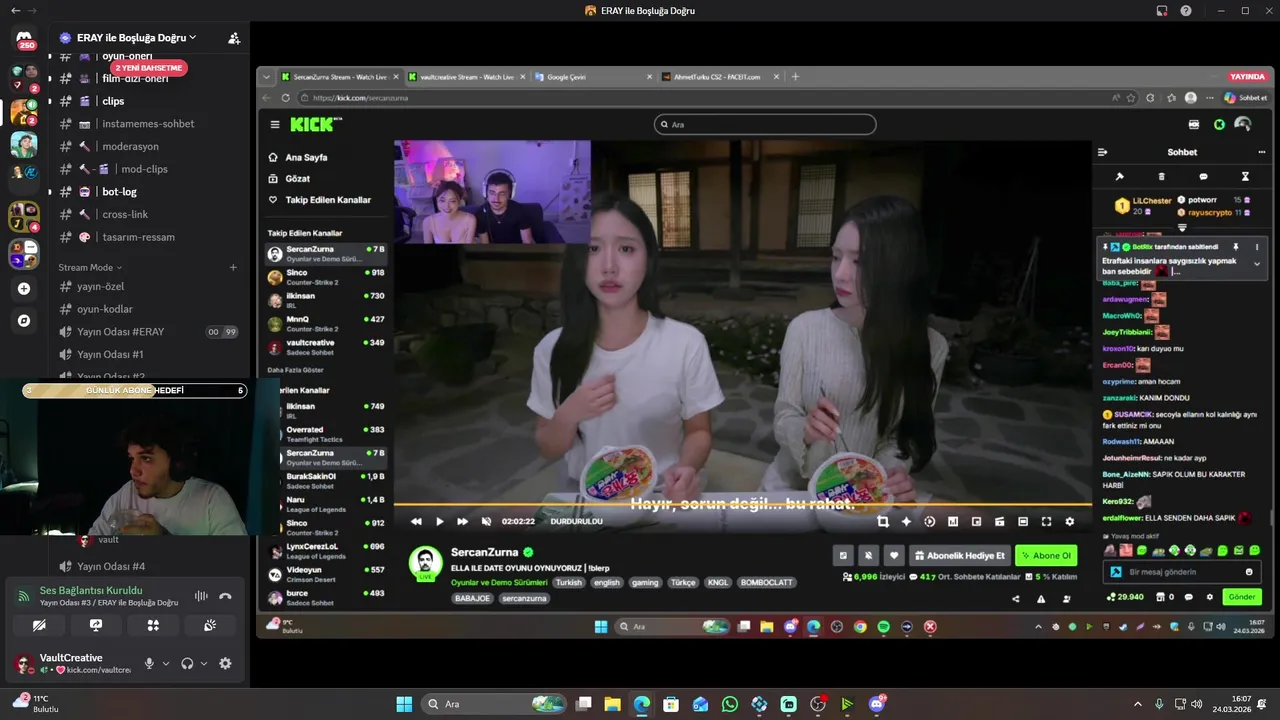Screen dimensions: 1280x720
Task: Open Microsoft Edge from taskbar
Action: tap(641, 704)
